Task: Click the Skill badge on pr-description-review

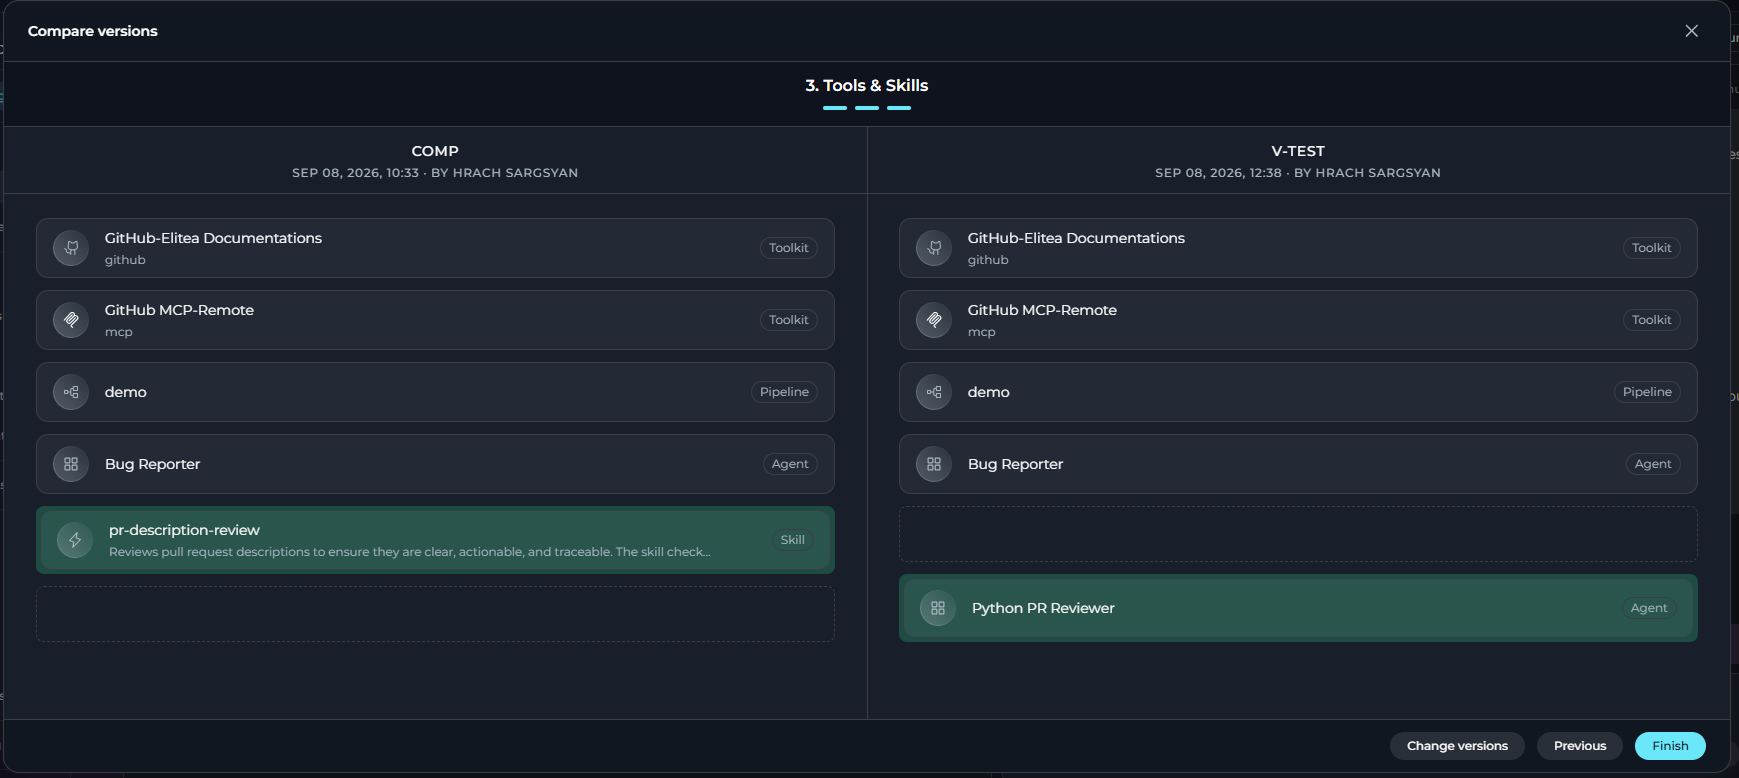Action: click(x=793, y=540)
